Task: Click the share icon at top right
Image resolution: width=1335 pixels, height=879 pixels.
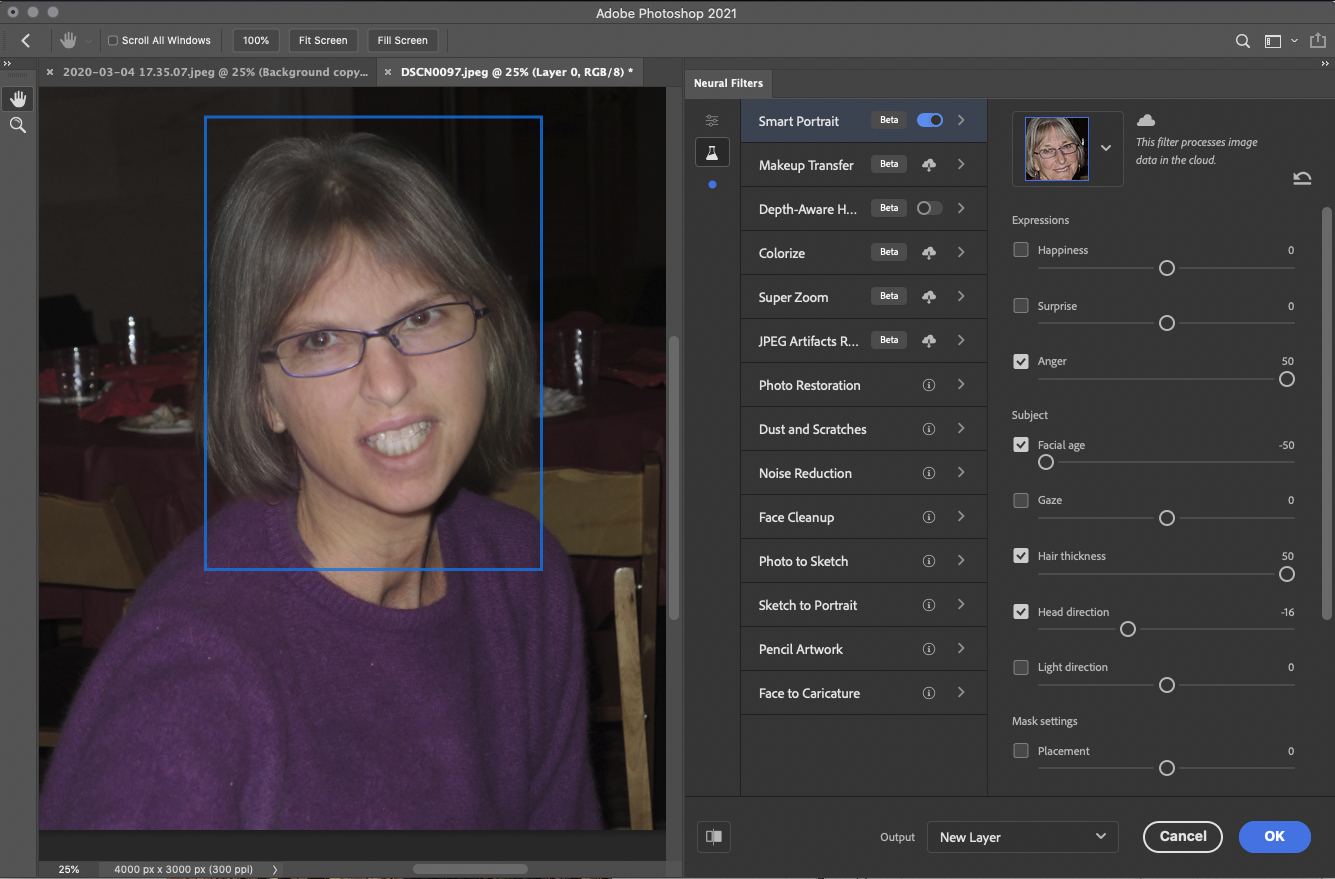Action: [x=1316, y=41]
